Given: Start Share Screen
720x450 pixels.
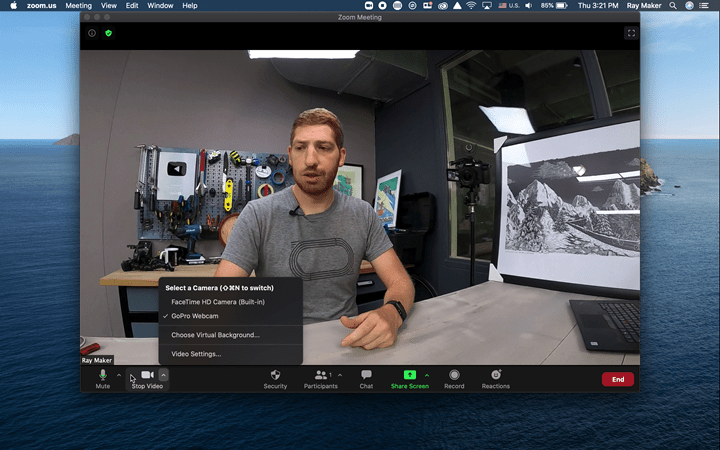Looking at the screenshot, I should click(x=410, y=379).
